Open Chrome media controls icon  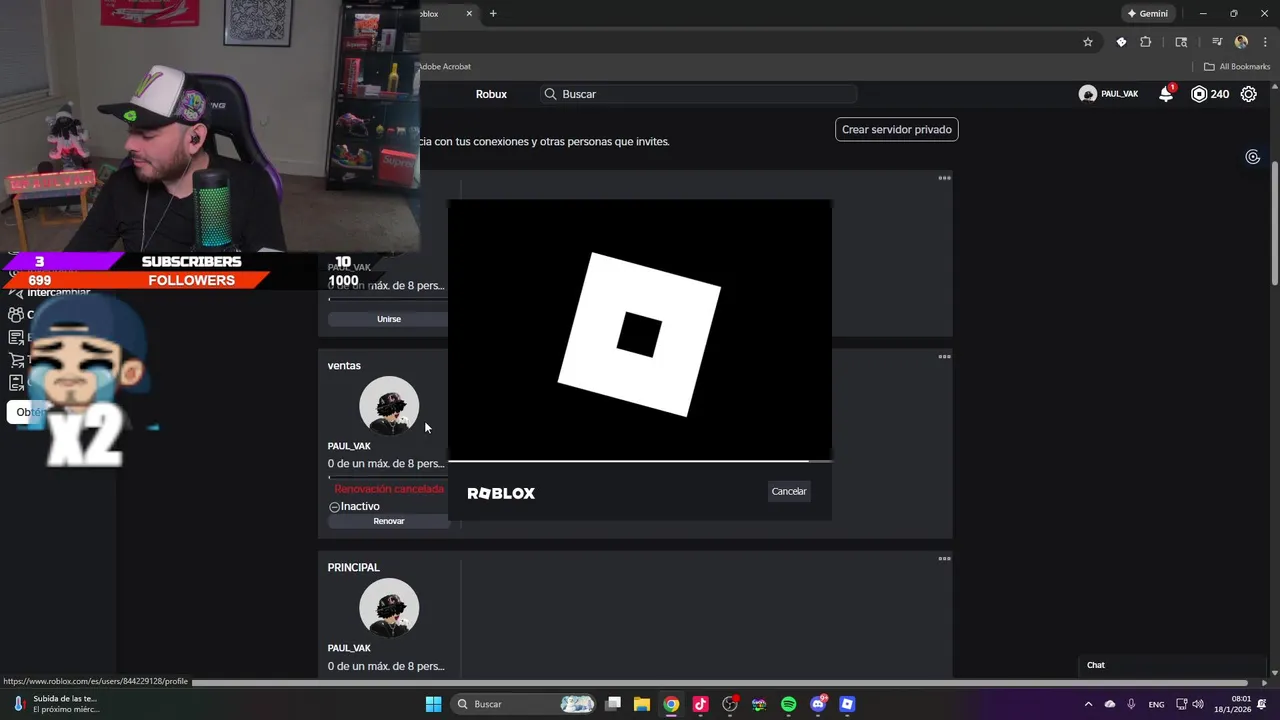(1217, 42)
